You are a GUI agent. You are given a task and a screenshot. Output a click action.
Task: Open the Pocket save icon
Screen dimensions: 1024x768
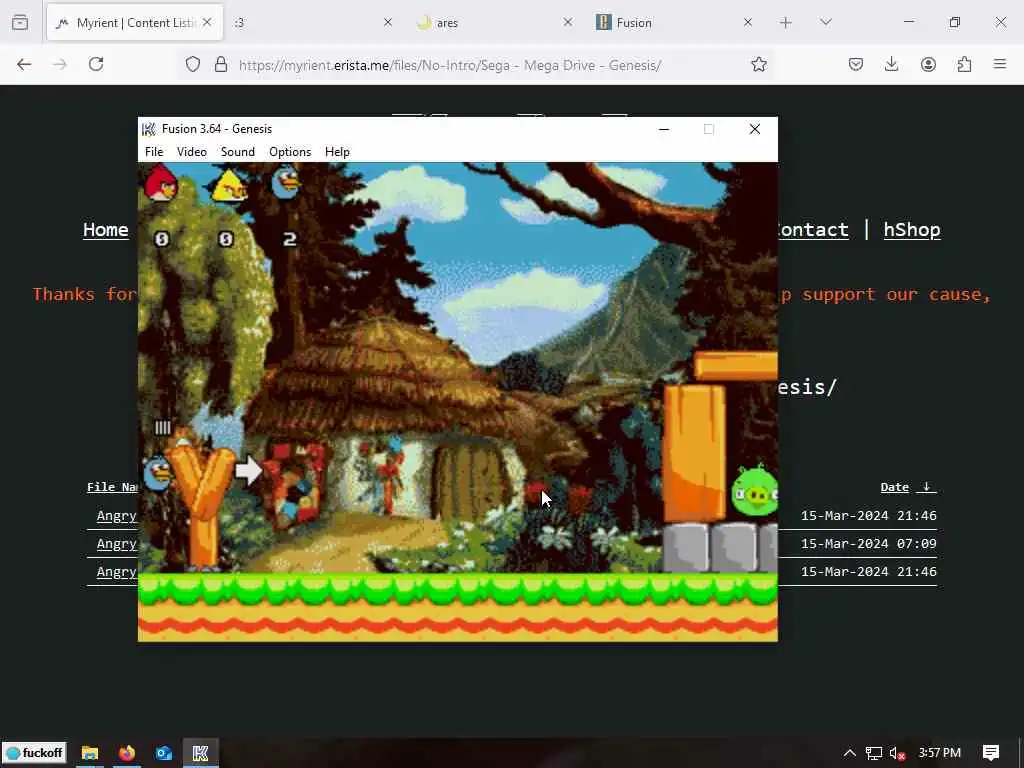856,64
